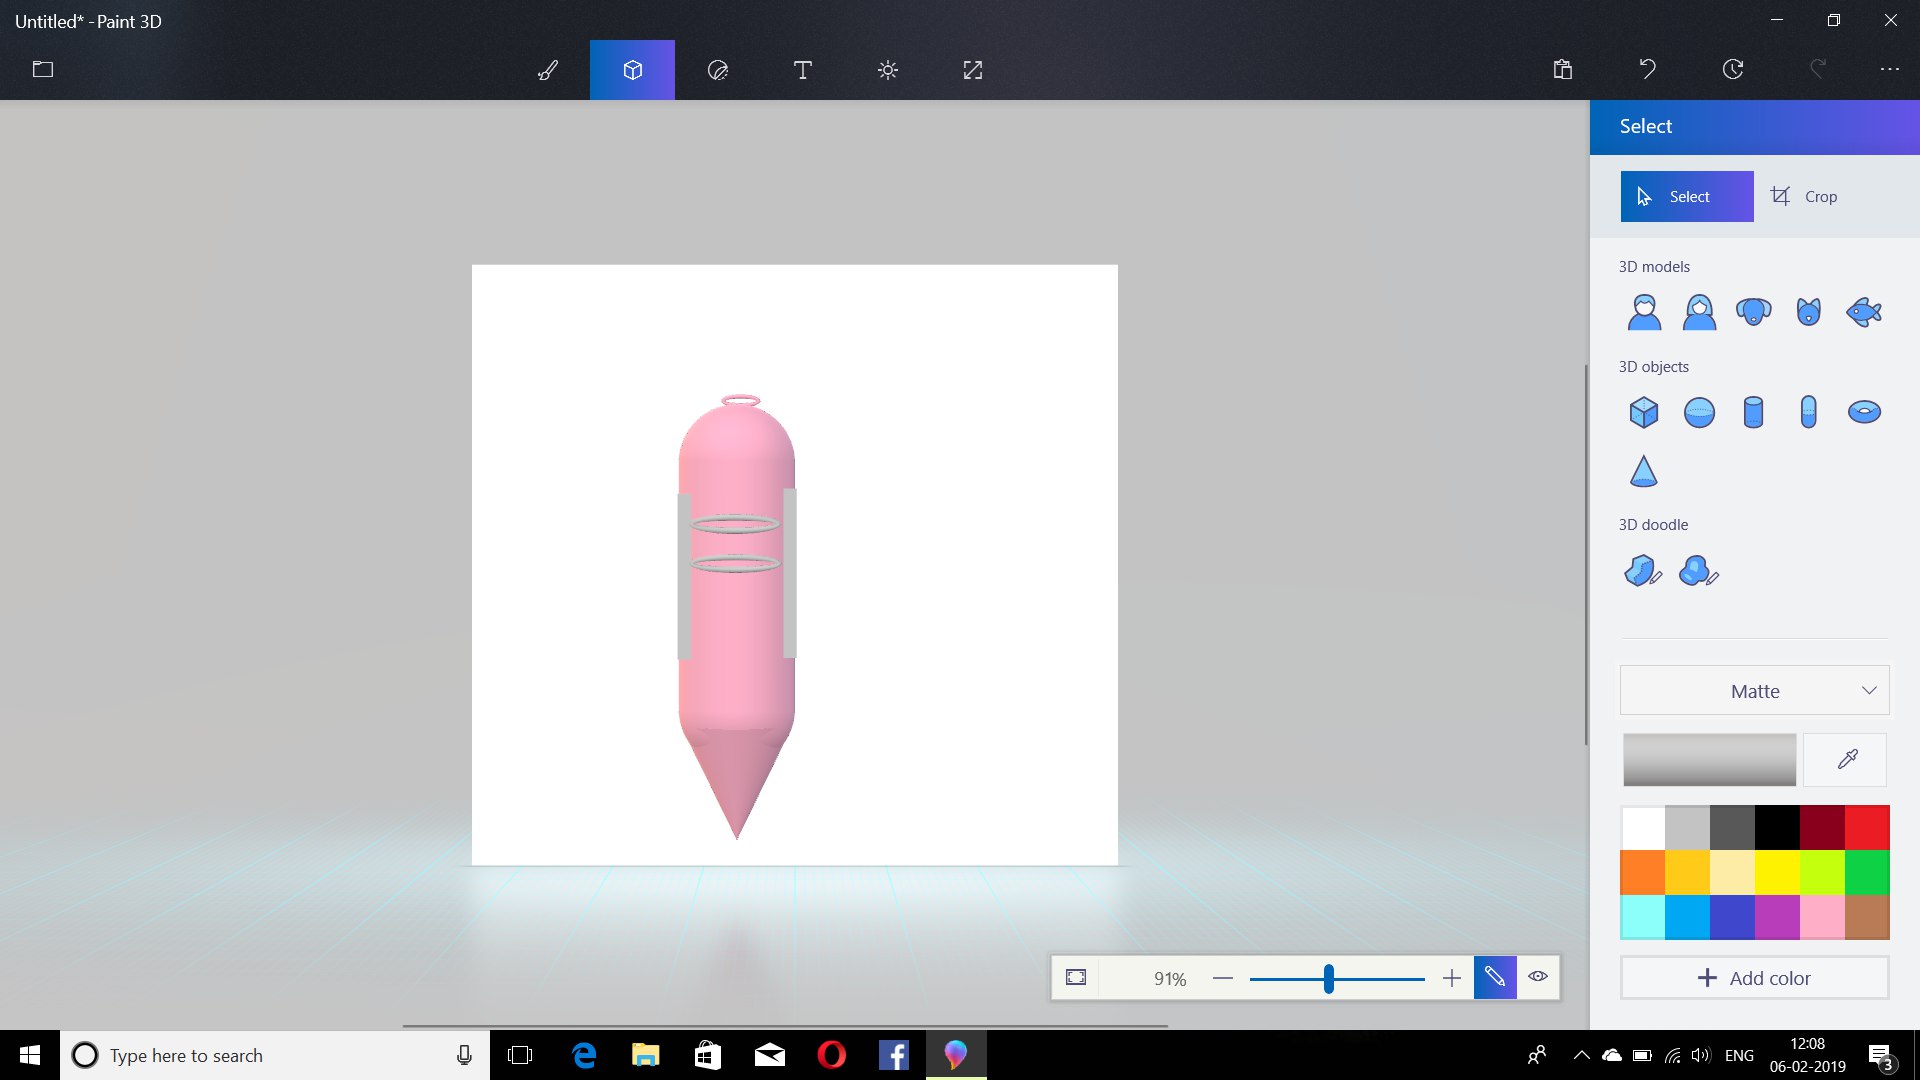The image size is (1920, 1080).
Task: Open the Stickers tool
Action: pyautogui.click(x=717, y=70)
